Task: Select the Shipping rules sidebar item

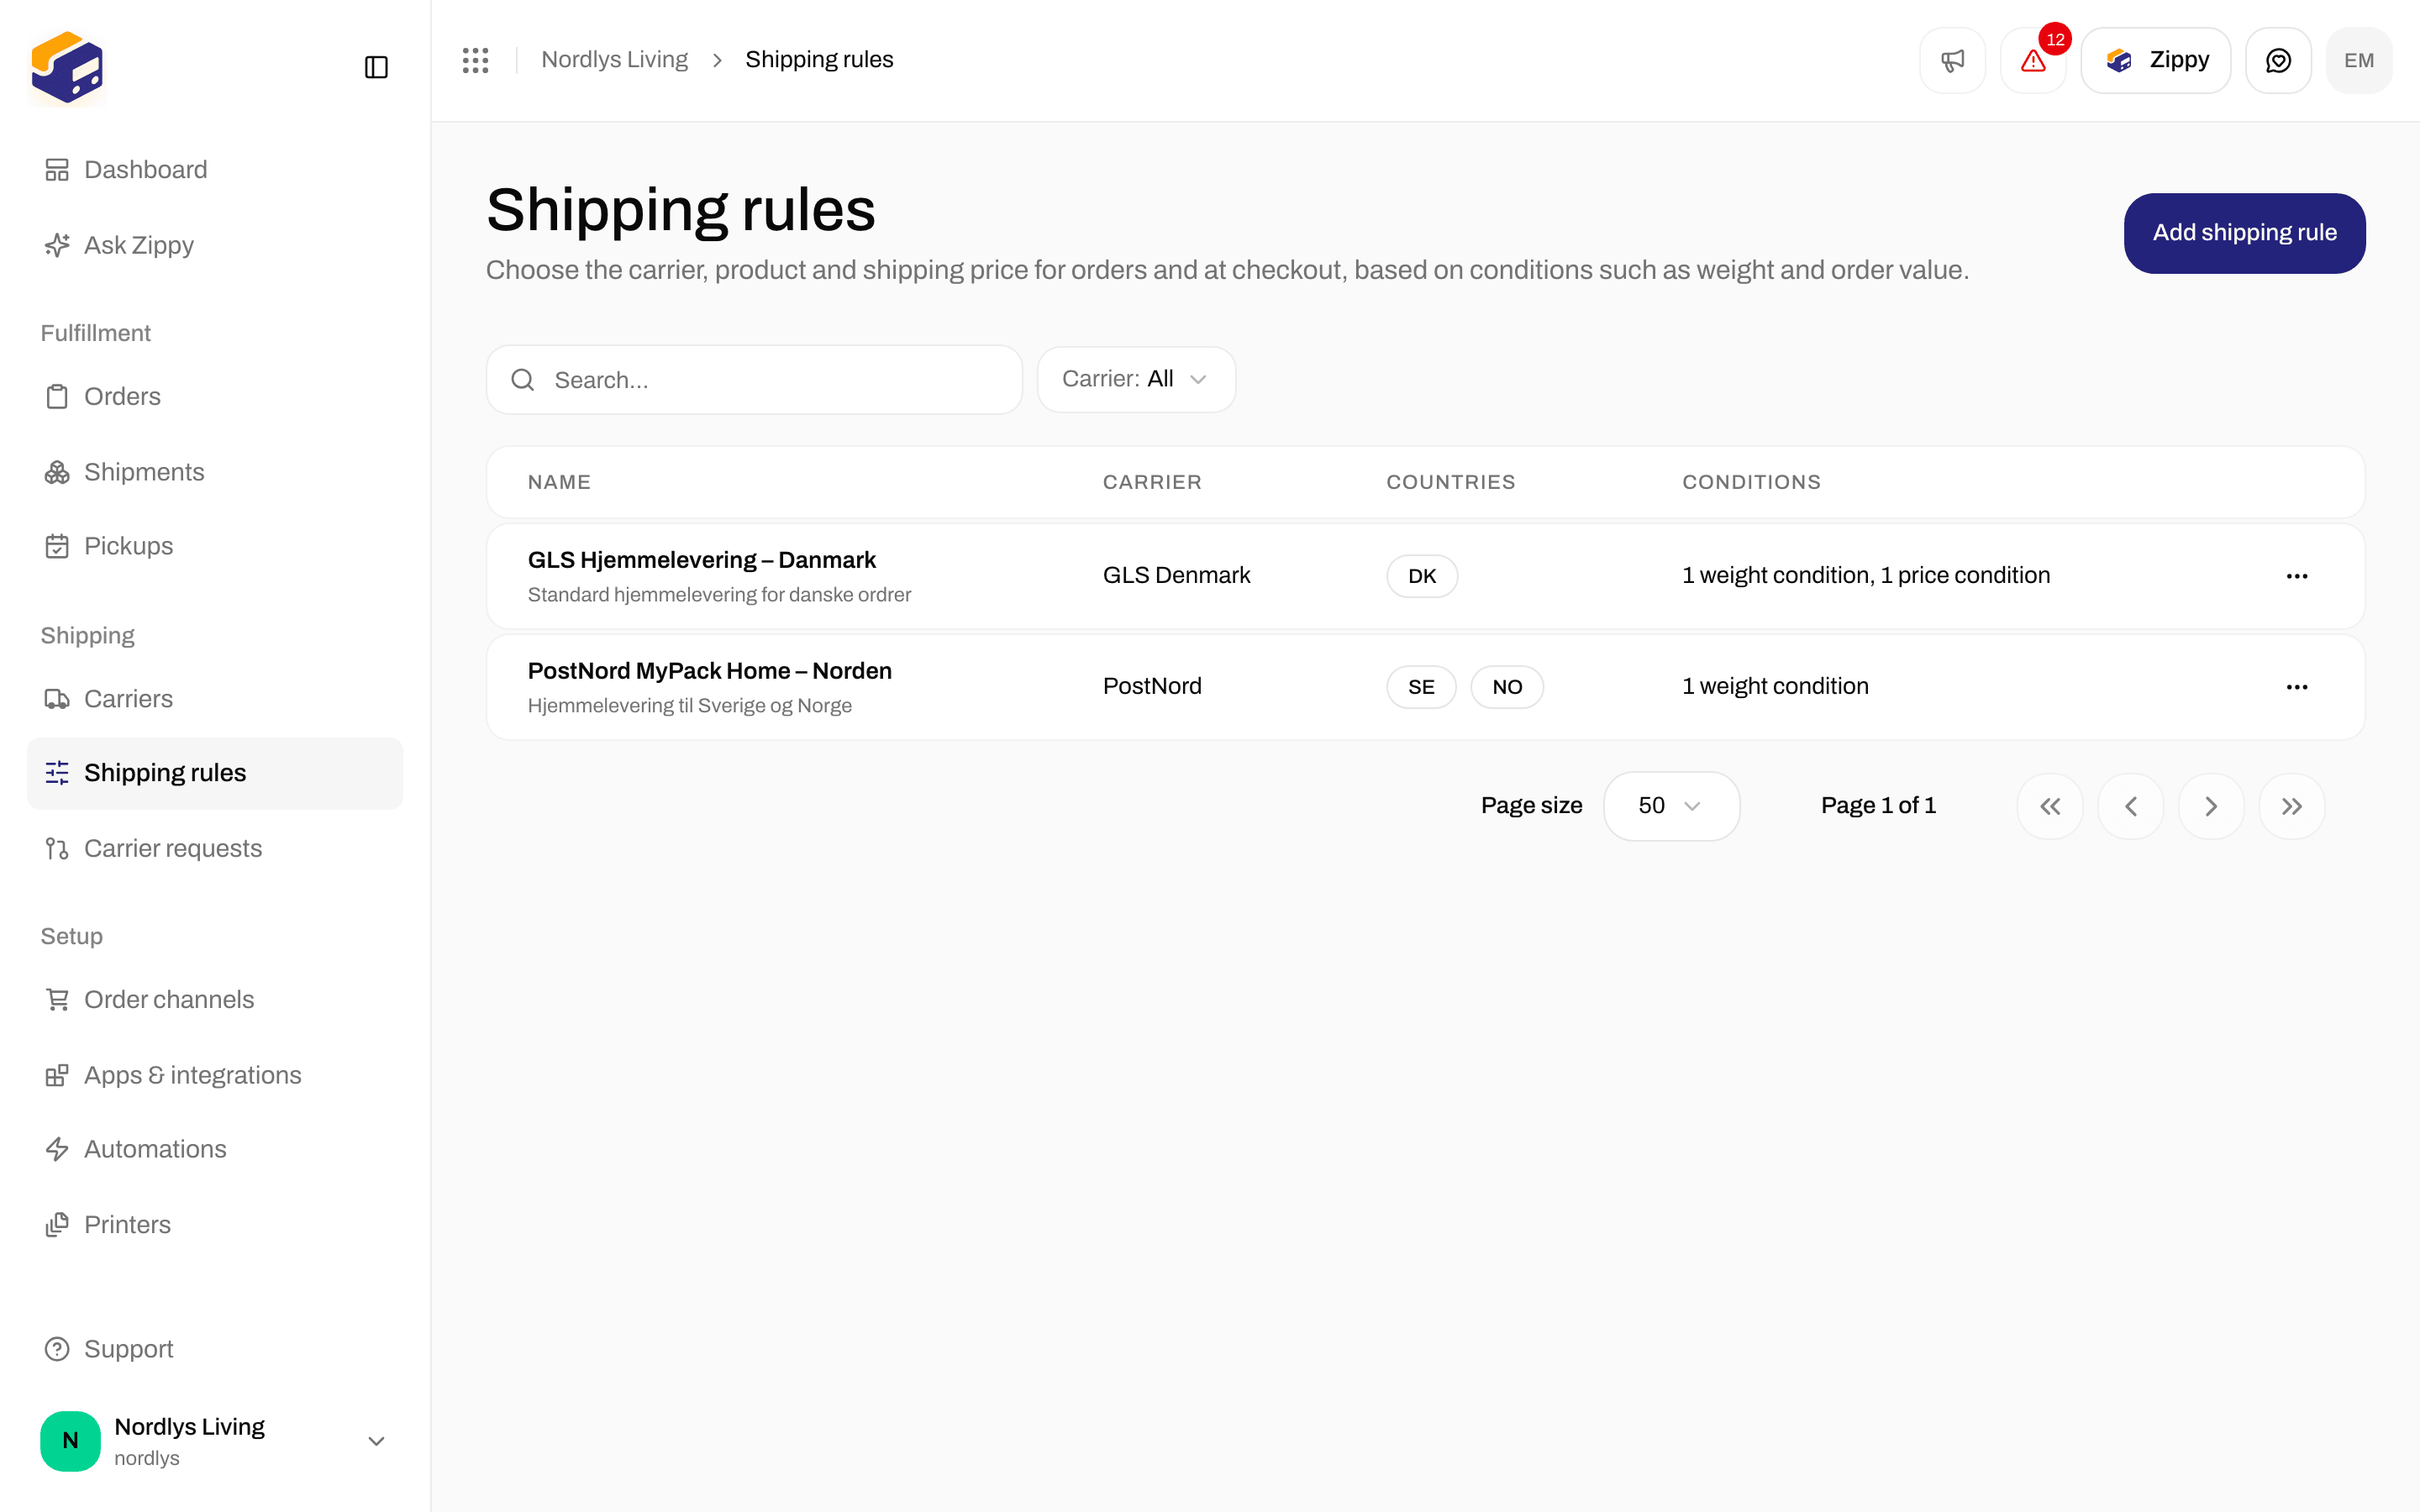Action: [215, 773]
